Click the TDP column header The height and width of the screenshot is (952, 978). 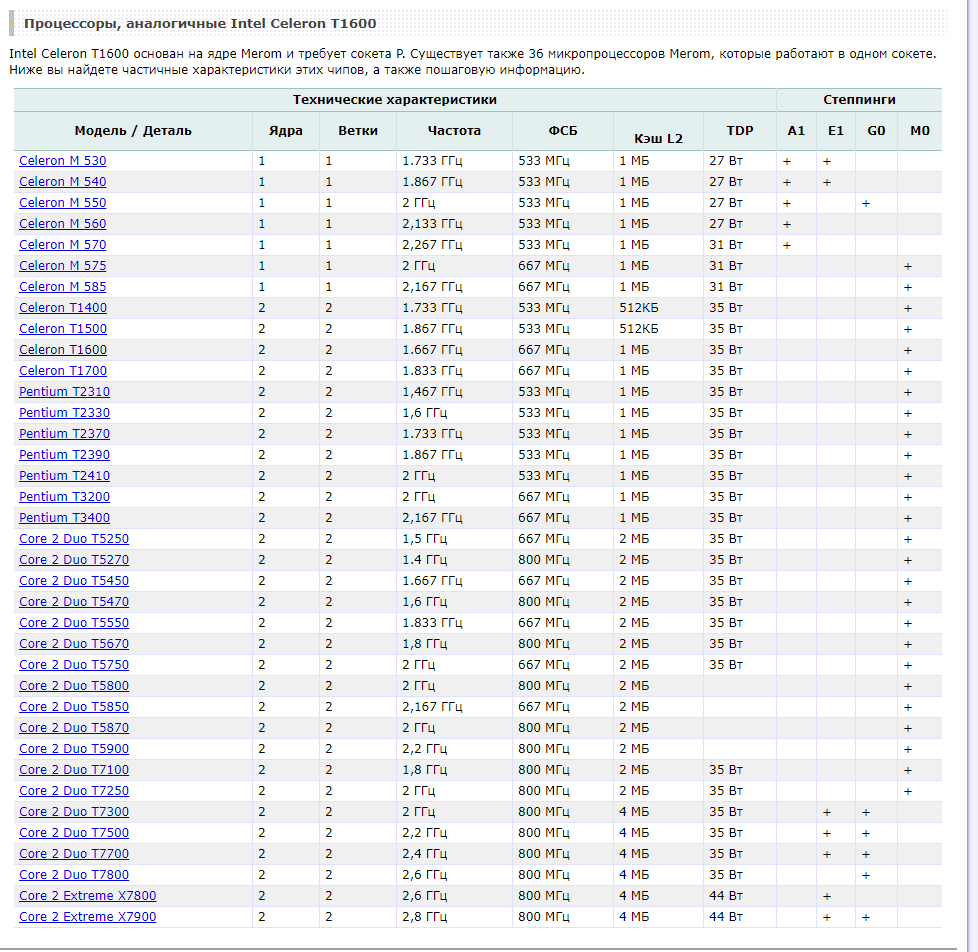[740, 131]
